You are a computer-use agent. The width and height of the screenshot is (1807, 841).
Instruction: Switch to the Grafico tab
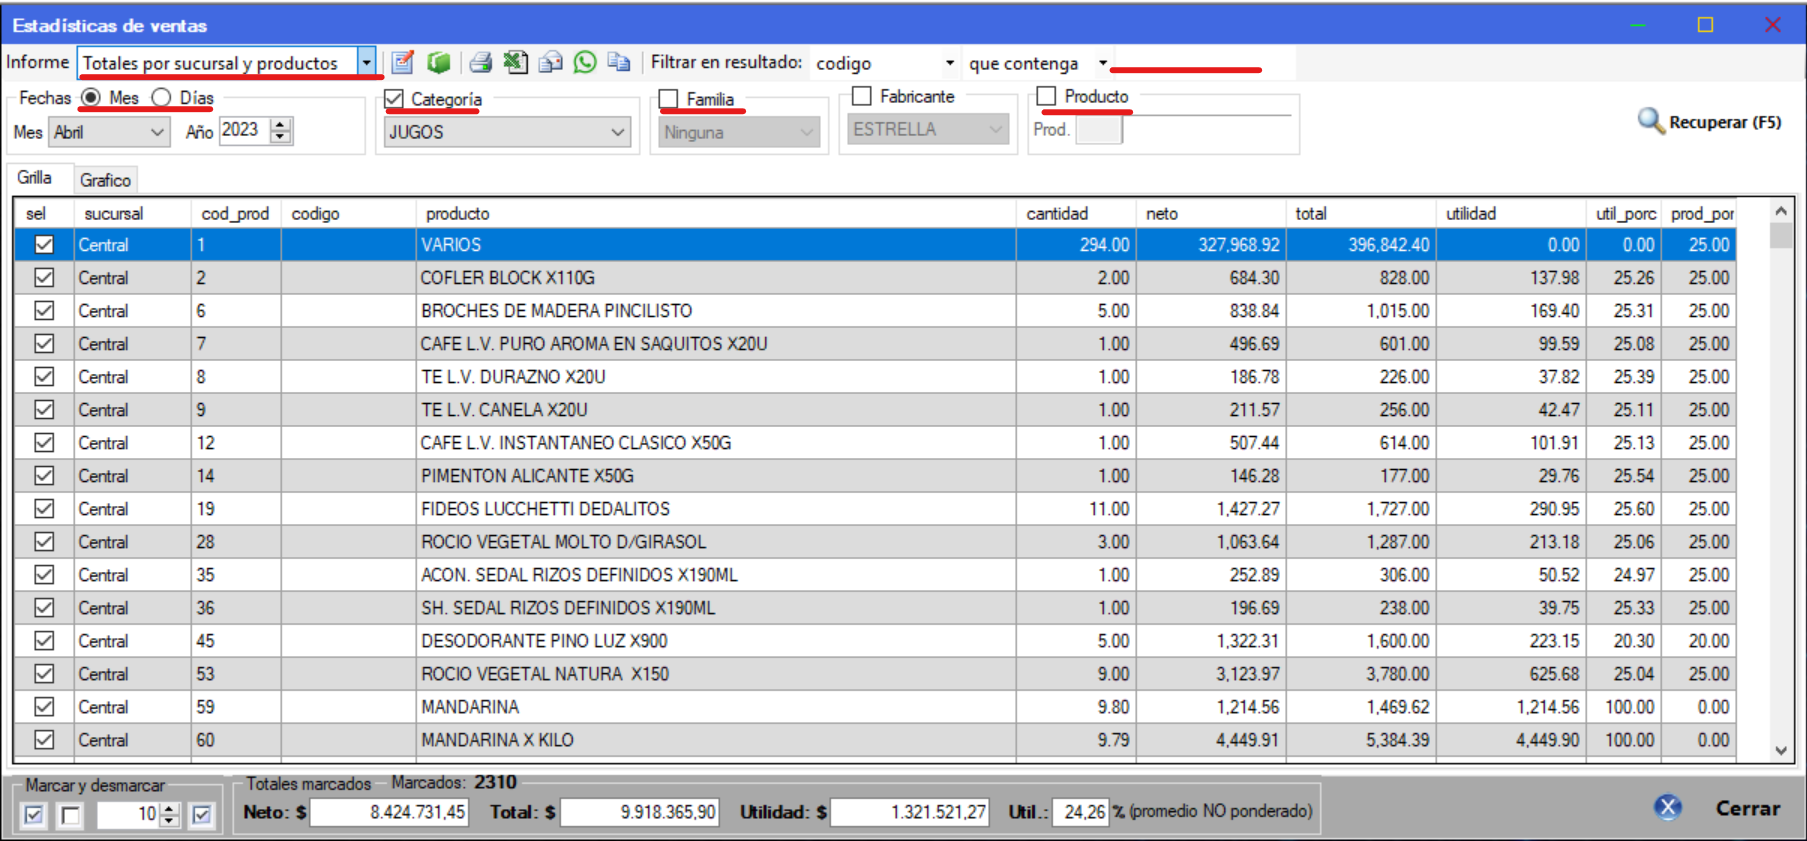coord(105,180)
